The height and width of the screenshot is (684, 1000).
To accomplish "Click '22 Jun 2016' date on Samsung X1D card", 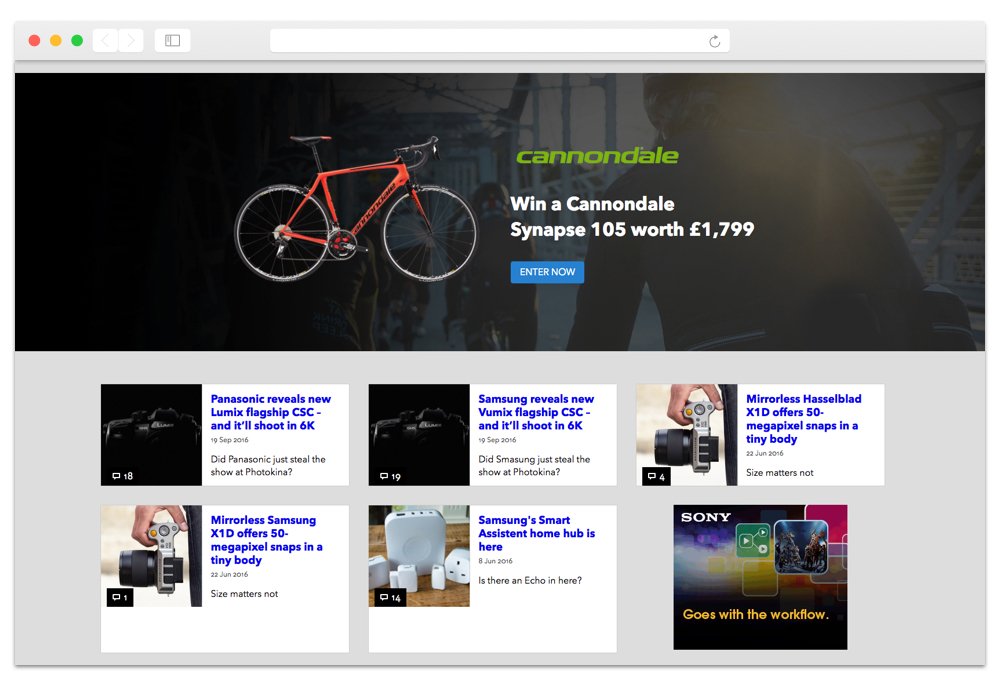I will tap(229, 575).
